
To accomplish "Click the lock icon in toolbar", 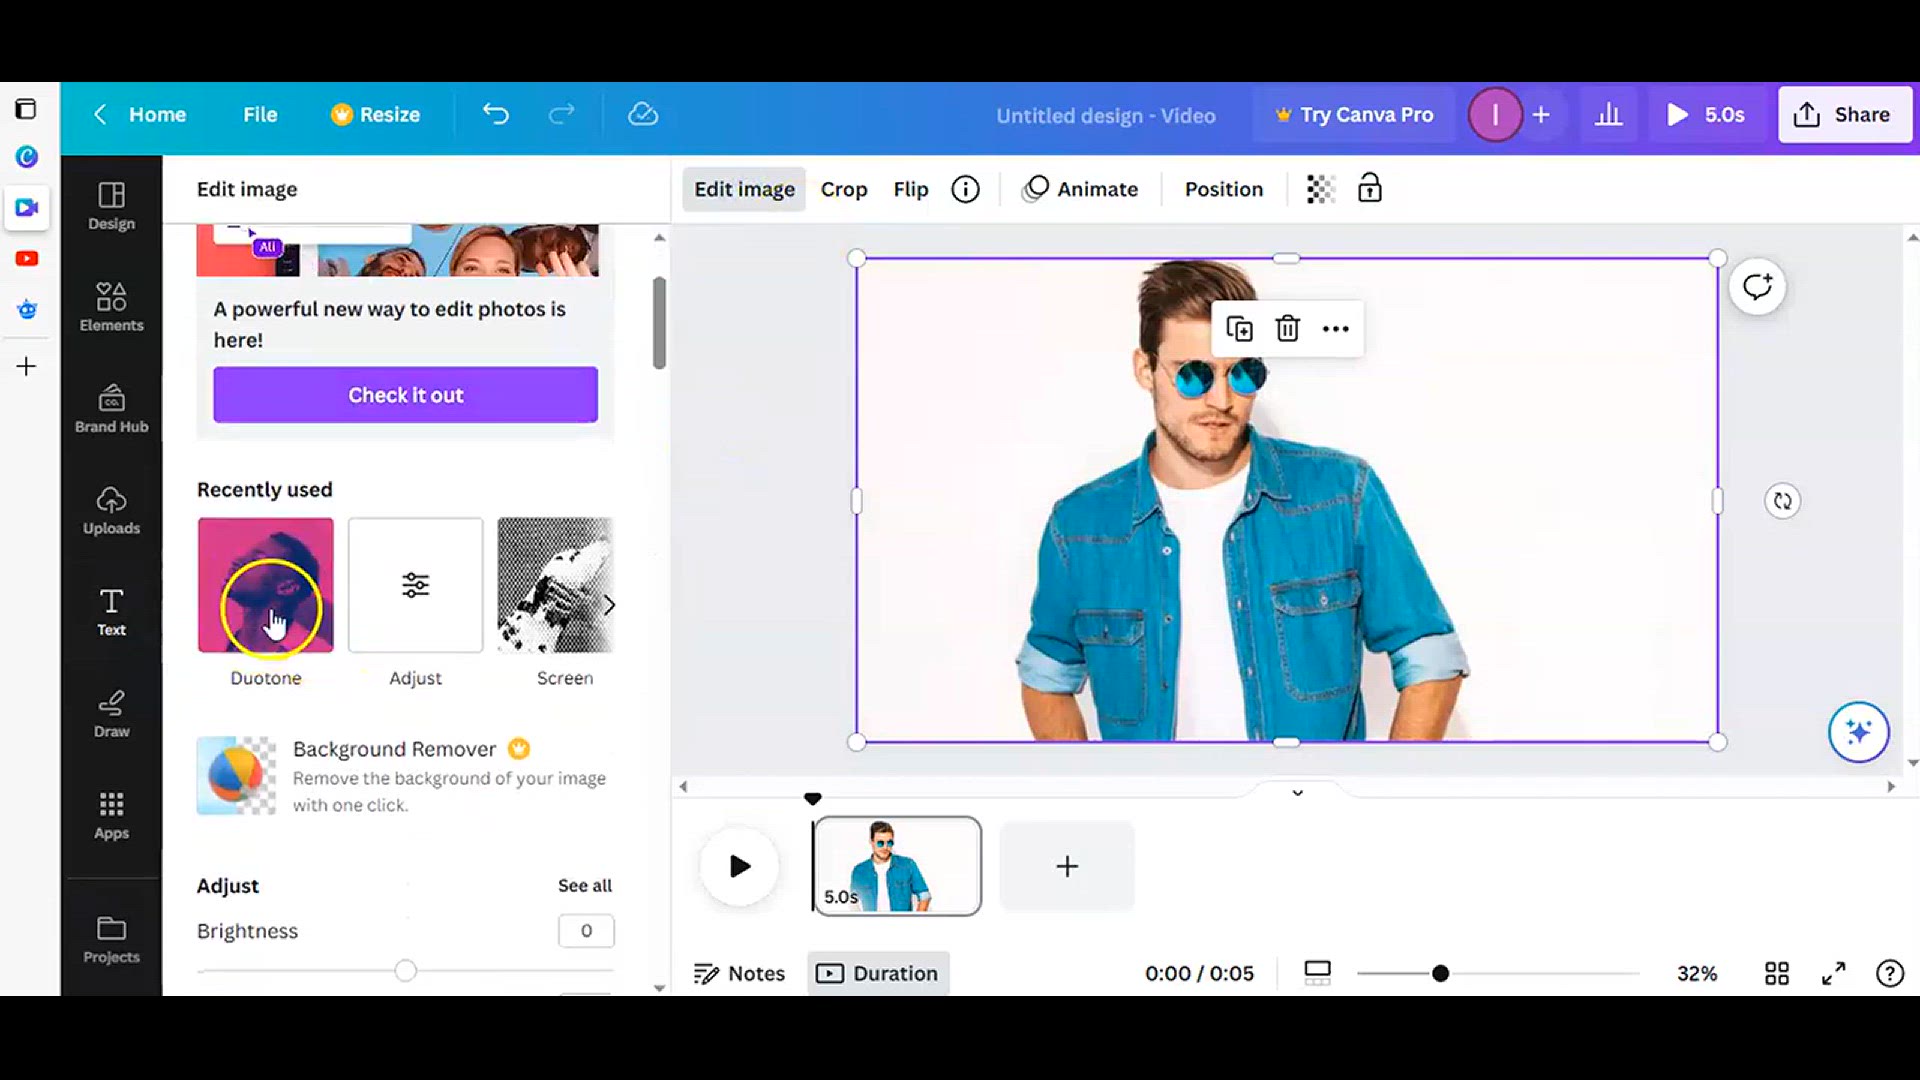I will click(1370, 188).
